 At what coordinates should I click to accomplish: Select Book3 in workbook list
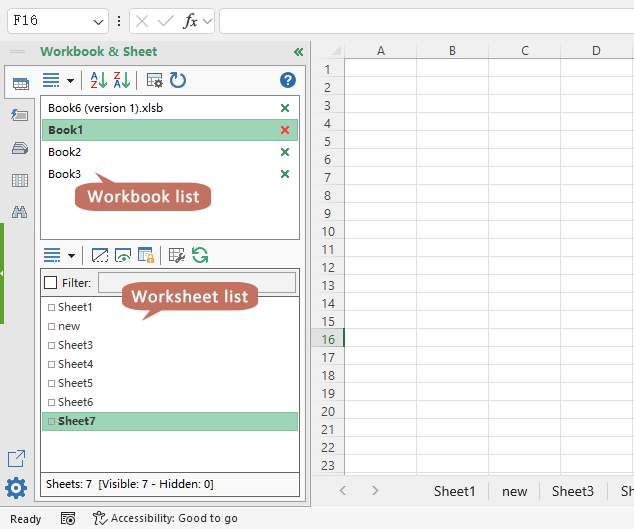coord(170,174)
